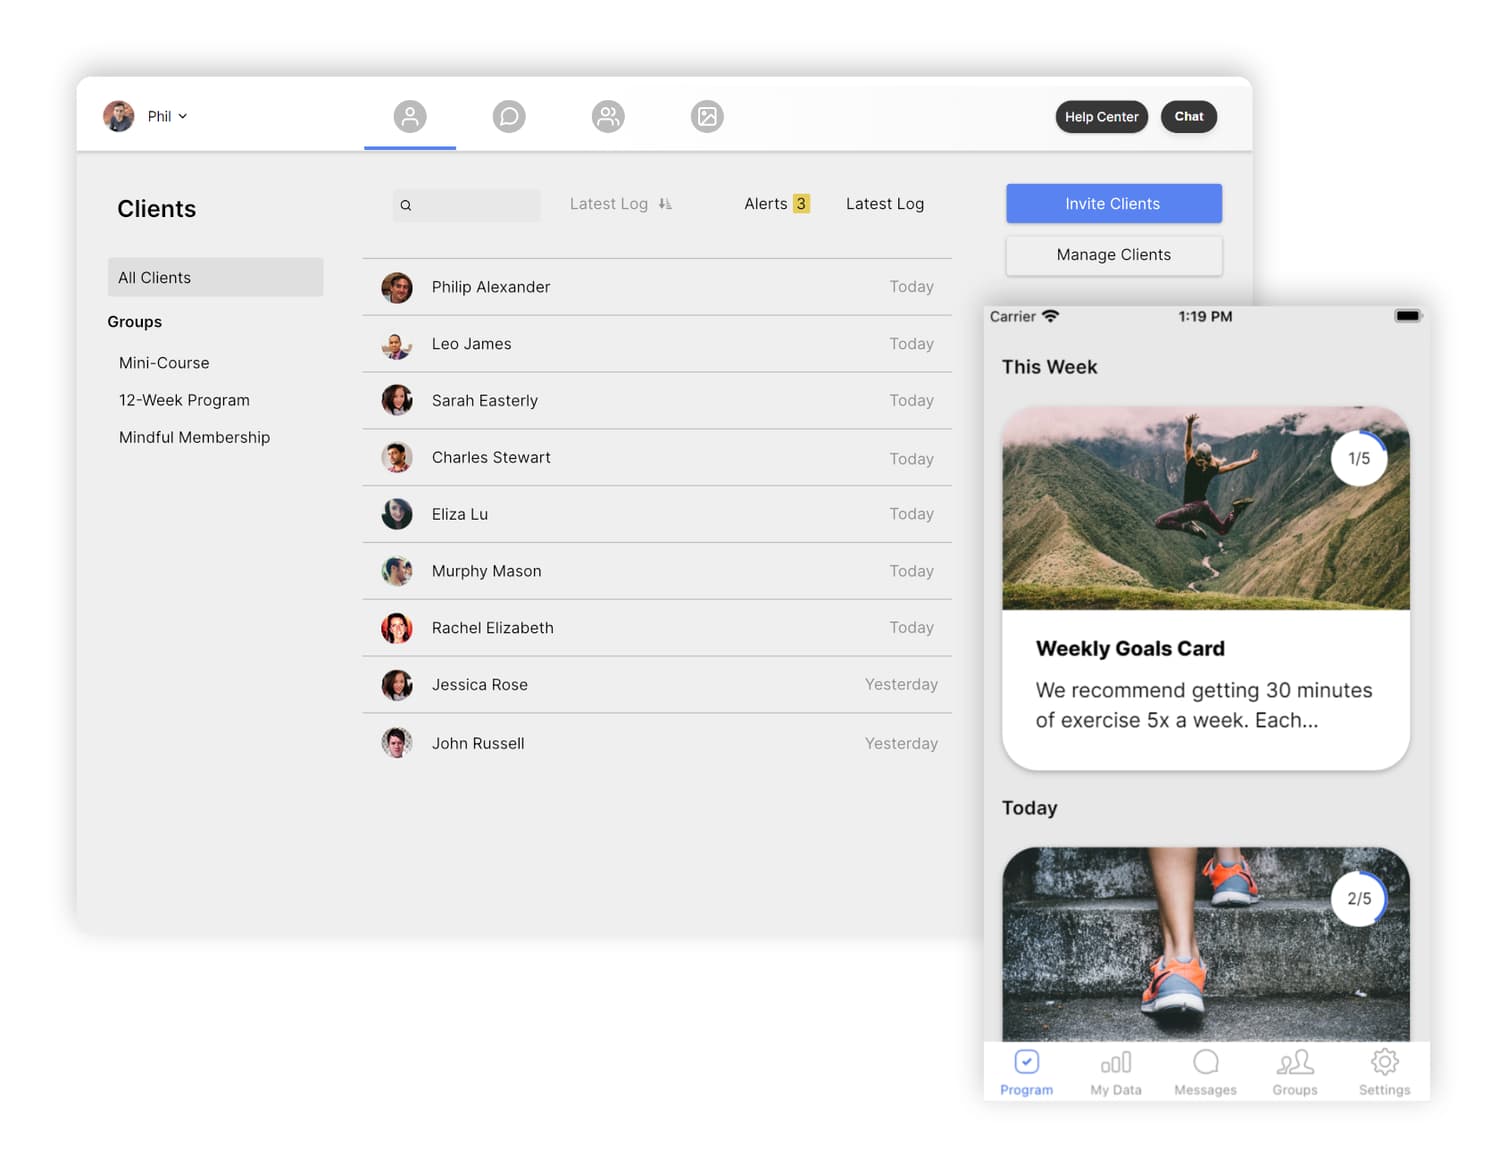Open the Messages chat bubble icon in top nav
This screenshot has width=1500, height=1168.
click(509, 116)
